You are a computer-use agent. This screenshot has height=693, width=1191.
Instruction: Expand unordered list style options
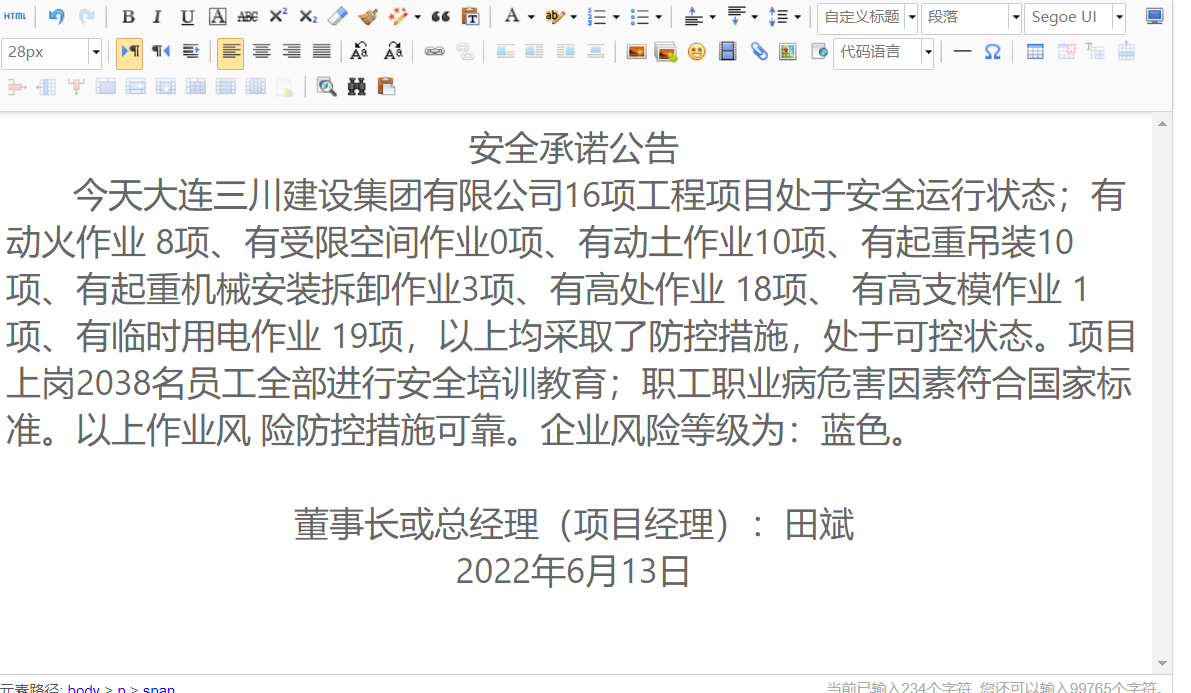pyautogui.click(x=659, y=17)
